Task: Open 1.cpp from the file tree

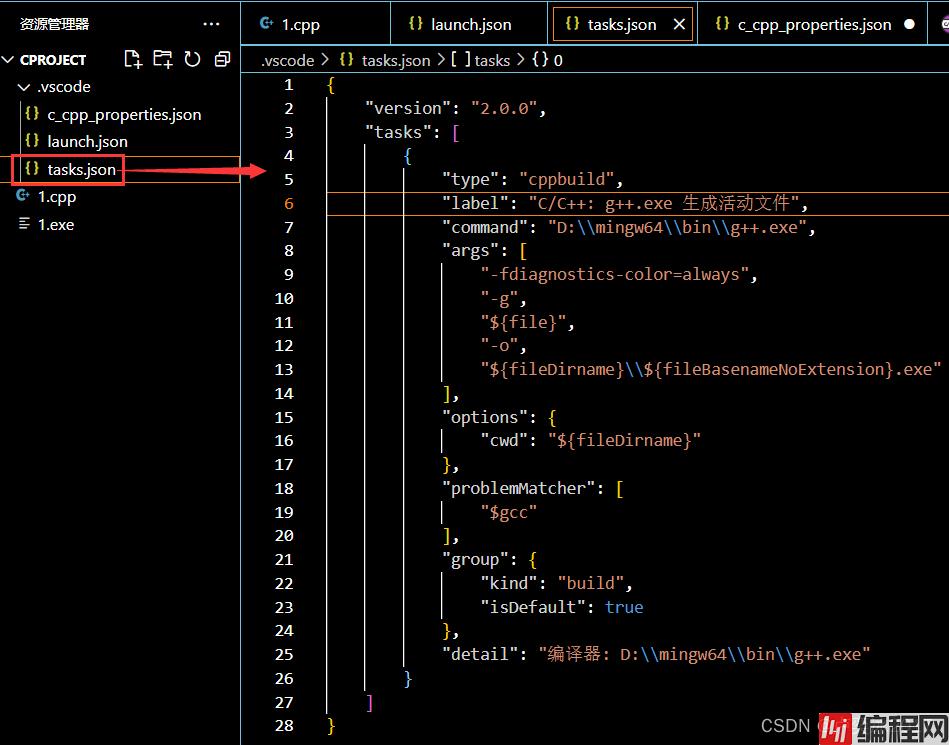Action: tap(57, 197)
